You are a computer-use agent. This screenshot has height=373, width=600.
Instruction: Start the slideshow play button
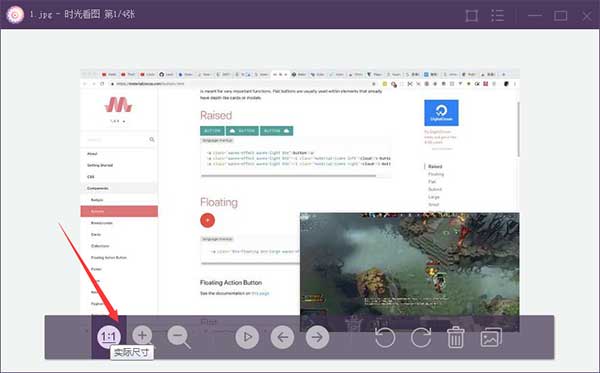[247, 337]
